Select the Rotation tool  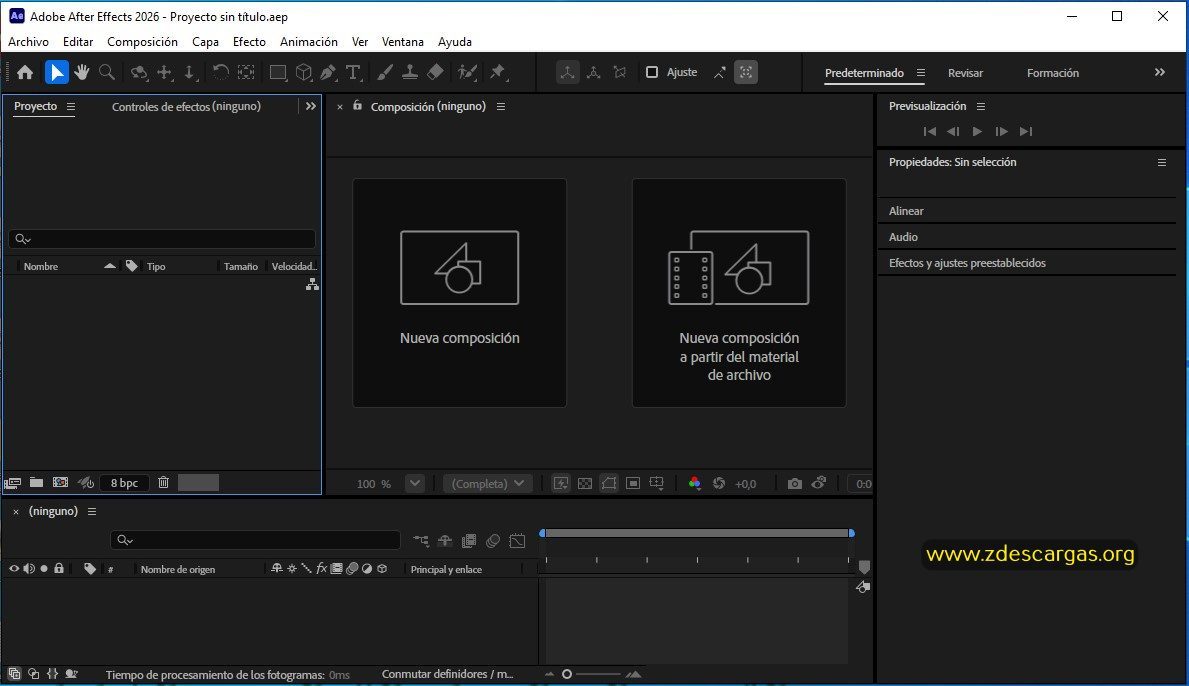[220, 72]
